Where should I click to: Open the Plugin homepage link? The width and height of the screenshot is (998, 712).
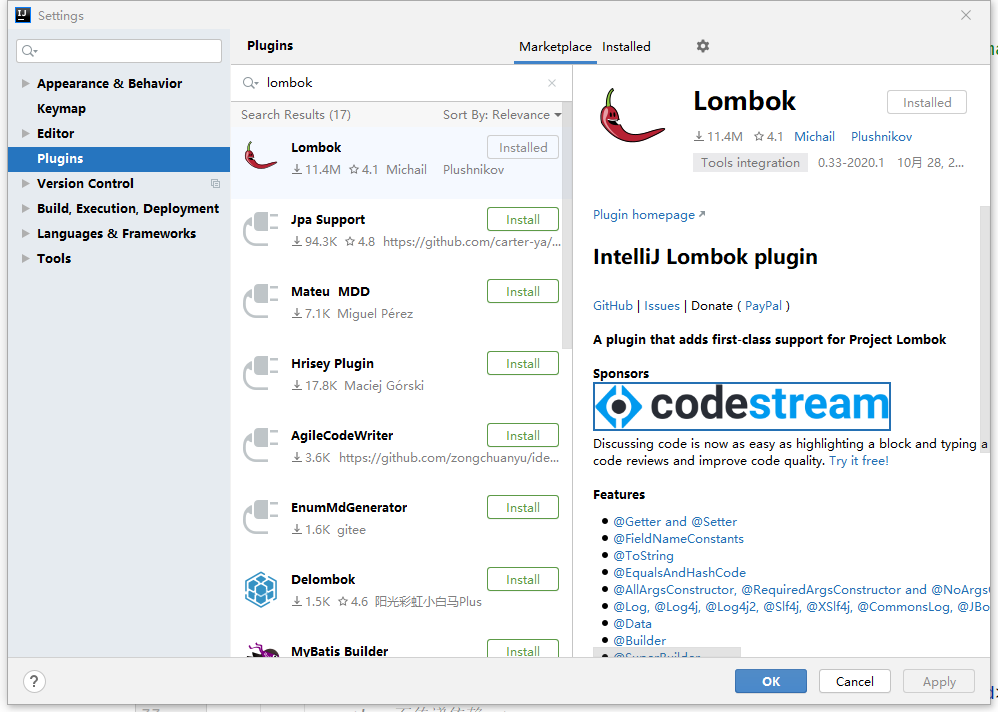(x=649, y=214)
